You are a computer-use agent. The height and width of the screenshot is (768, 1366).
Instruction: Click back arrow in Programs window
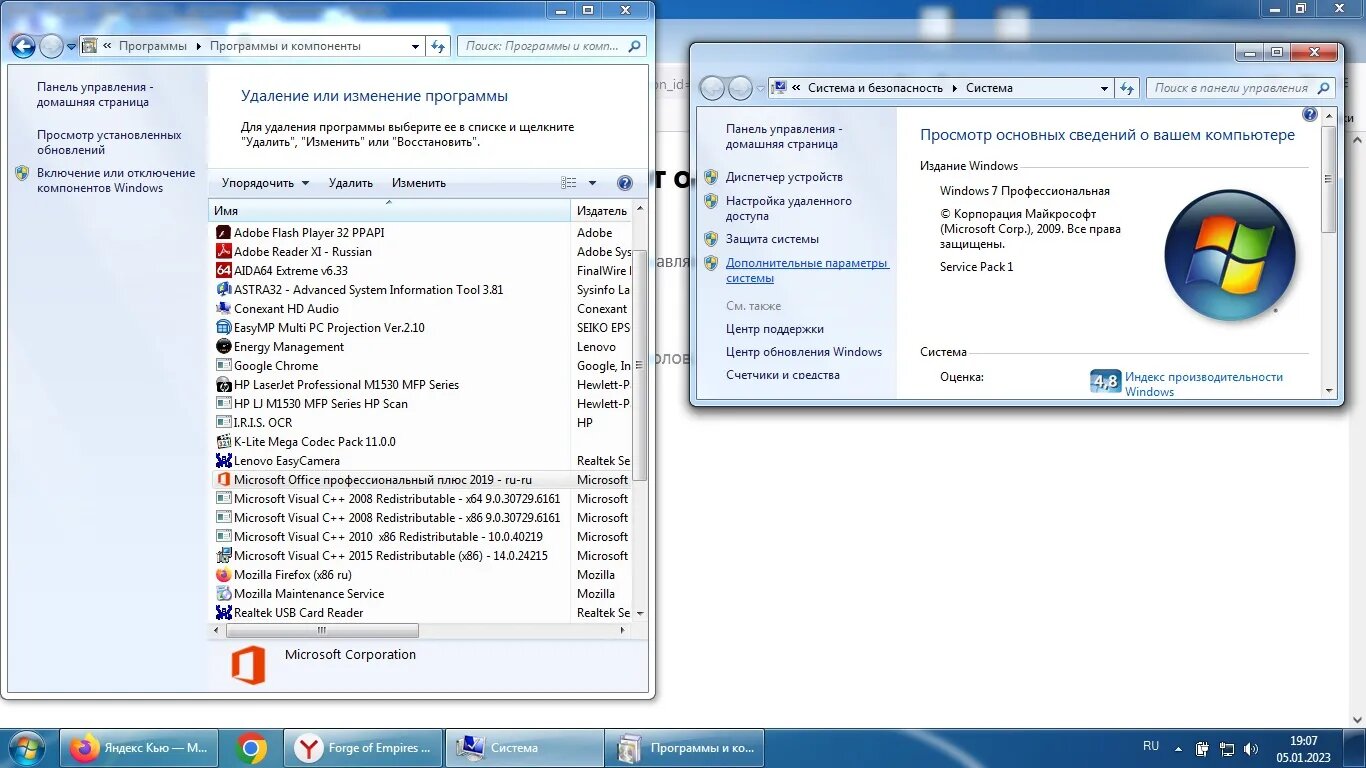(x=23, y=46)
